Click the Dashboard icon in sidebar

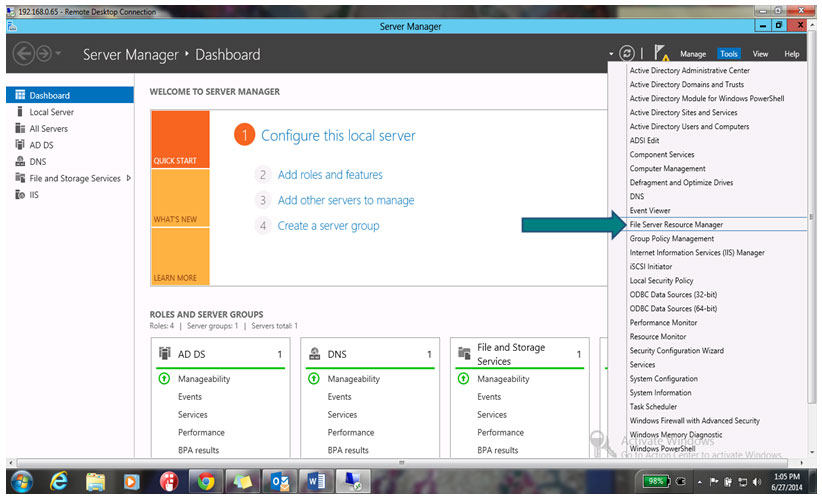[20, 95]
